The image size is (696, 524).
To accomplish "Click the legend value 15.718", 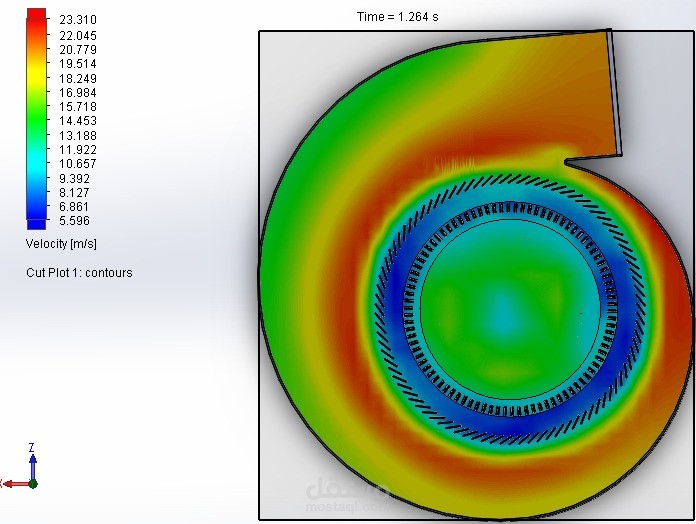I will [x=78, y=107].
